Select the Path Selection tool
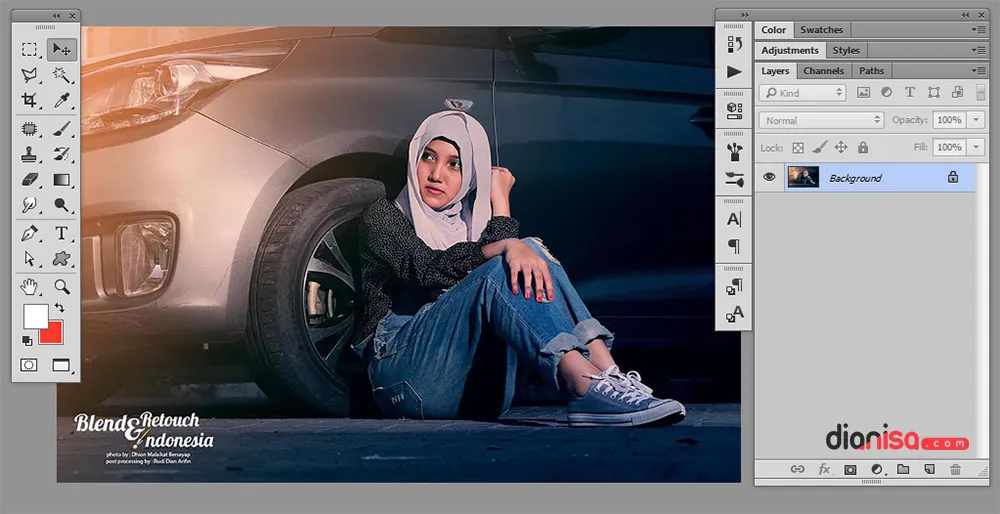Image resolution: width=1000 pixels, height=514 pixels. click(x=29, y=258)
